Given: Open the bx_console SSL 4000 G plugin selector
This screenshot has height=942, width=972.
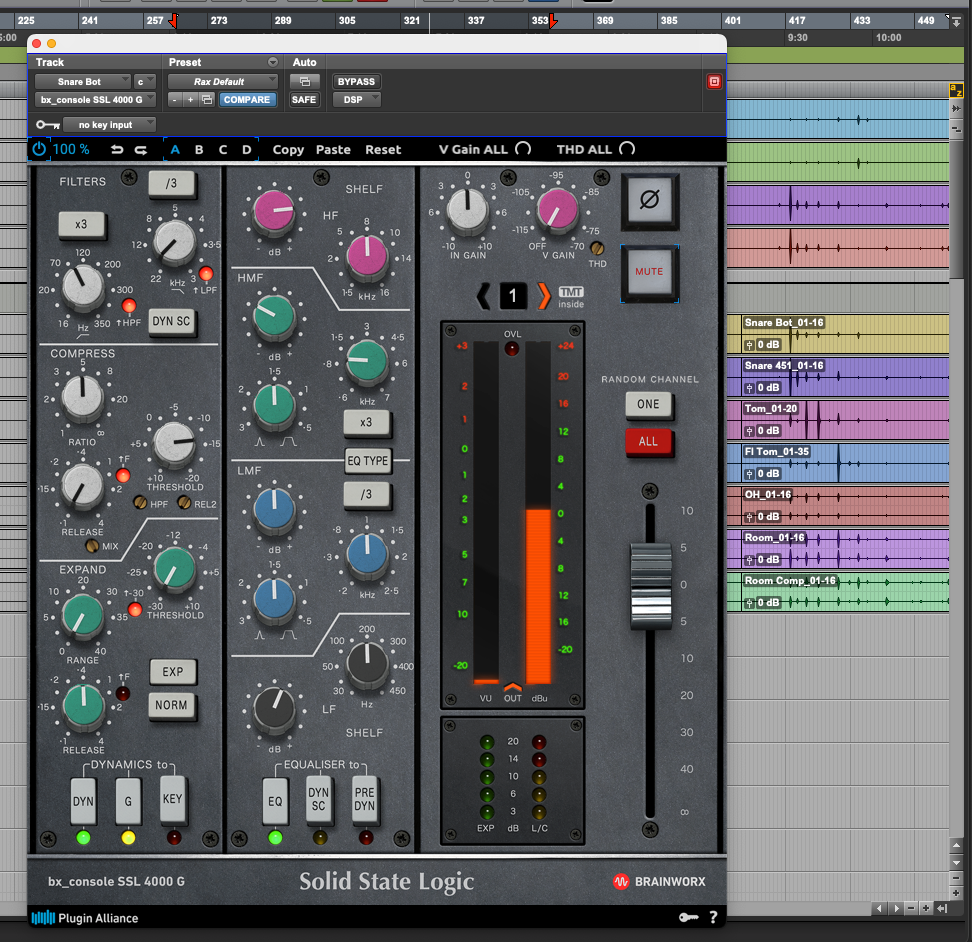Looking at the screenshot, I should [x=95, y=100].
